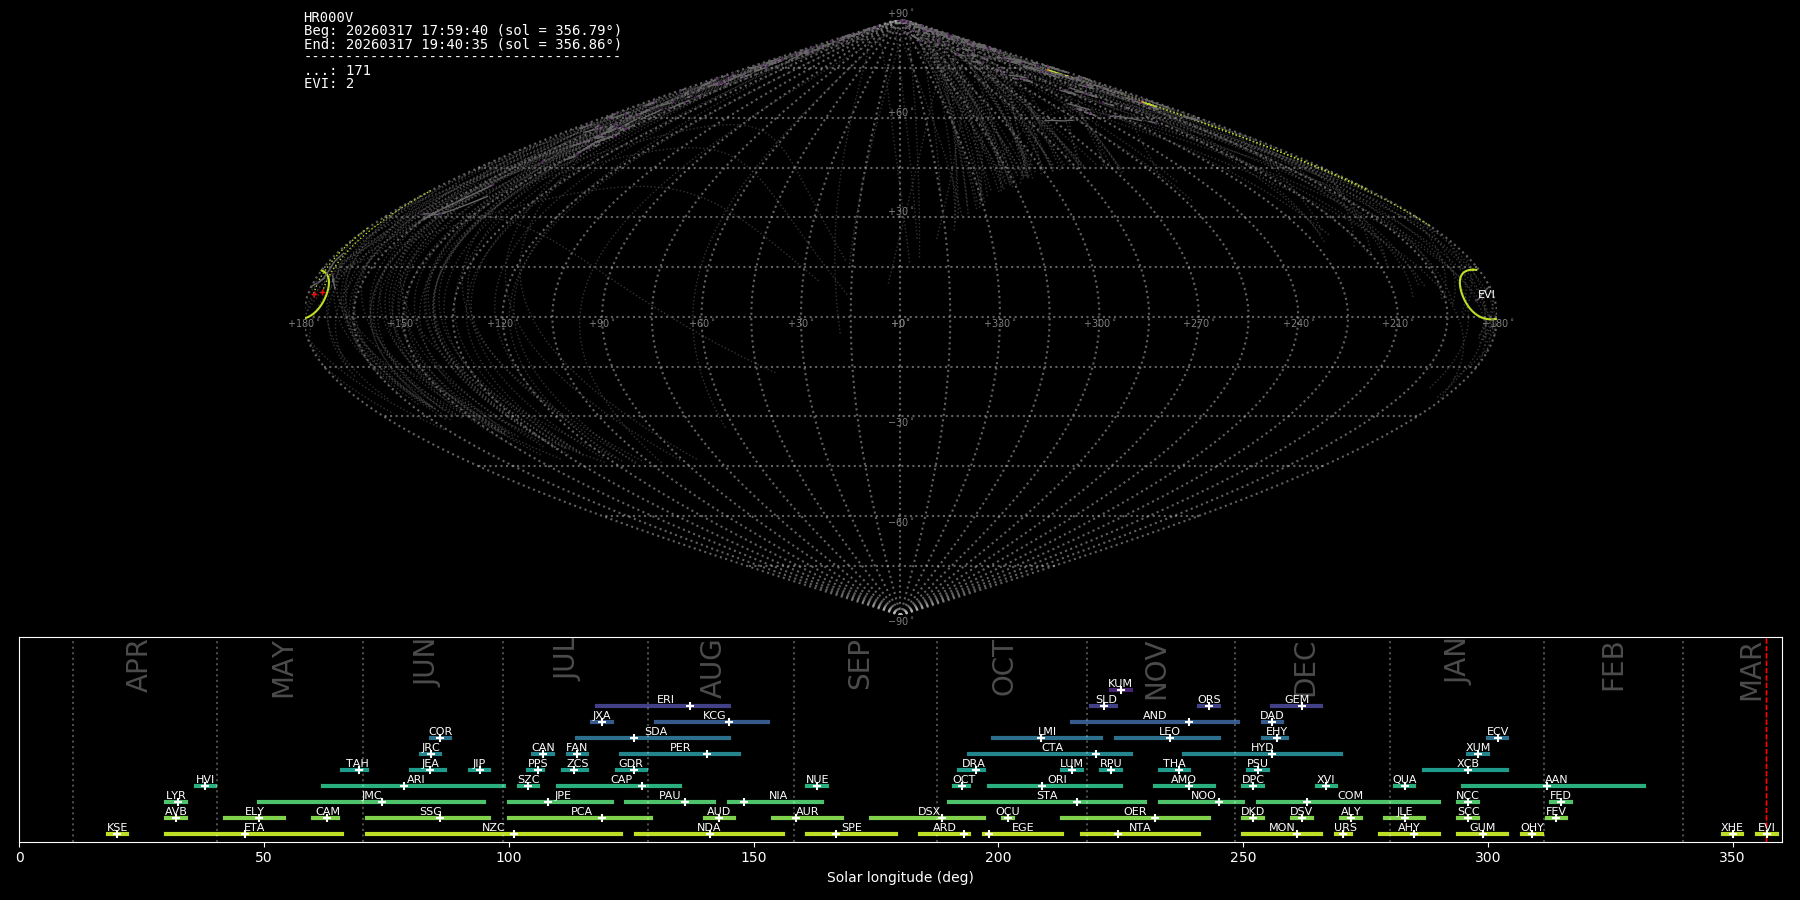Click the +90° north pole label
Screen dimensions: 1800x900
(x=900, y=14)
